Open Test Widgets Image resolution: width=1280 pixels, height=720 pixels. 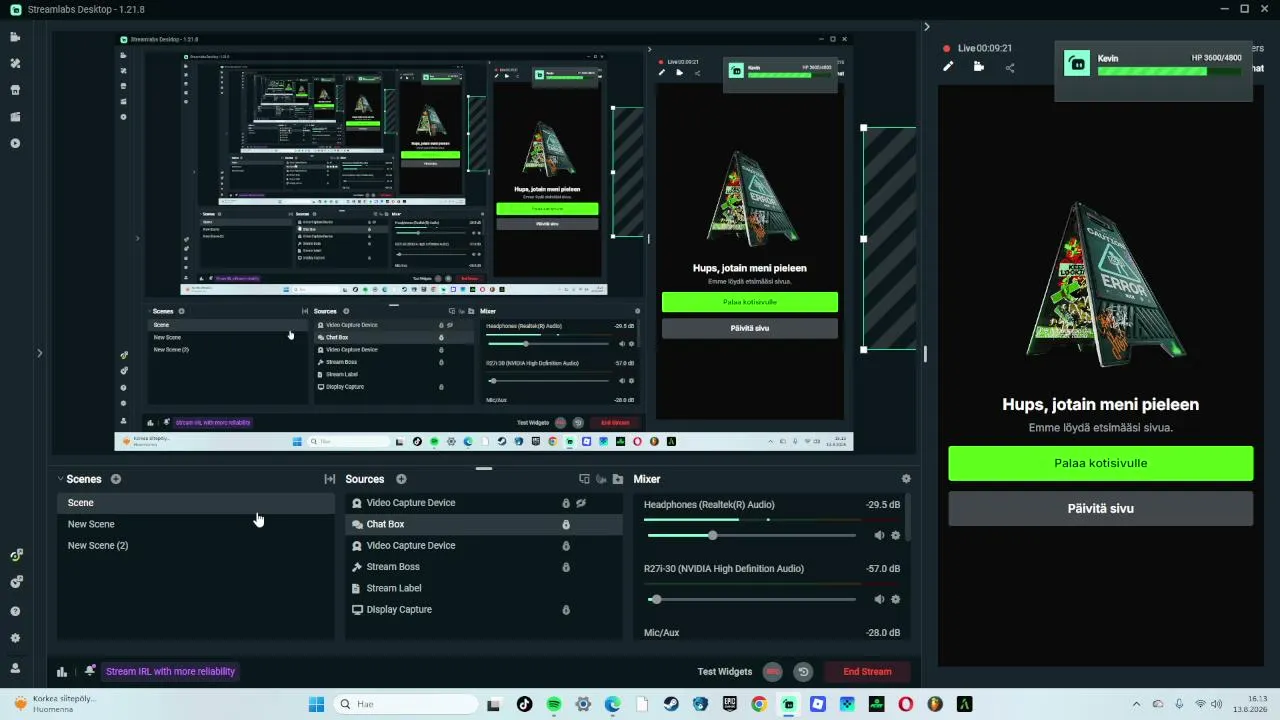(724, 672)
